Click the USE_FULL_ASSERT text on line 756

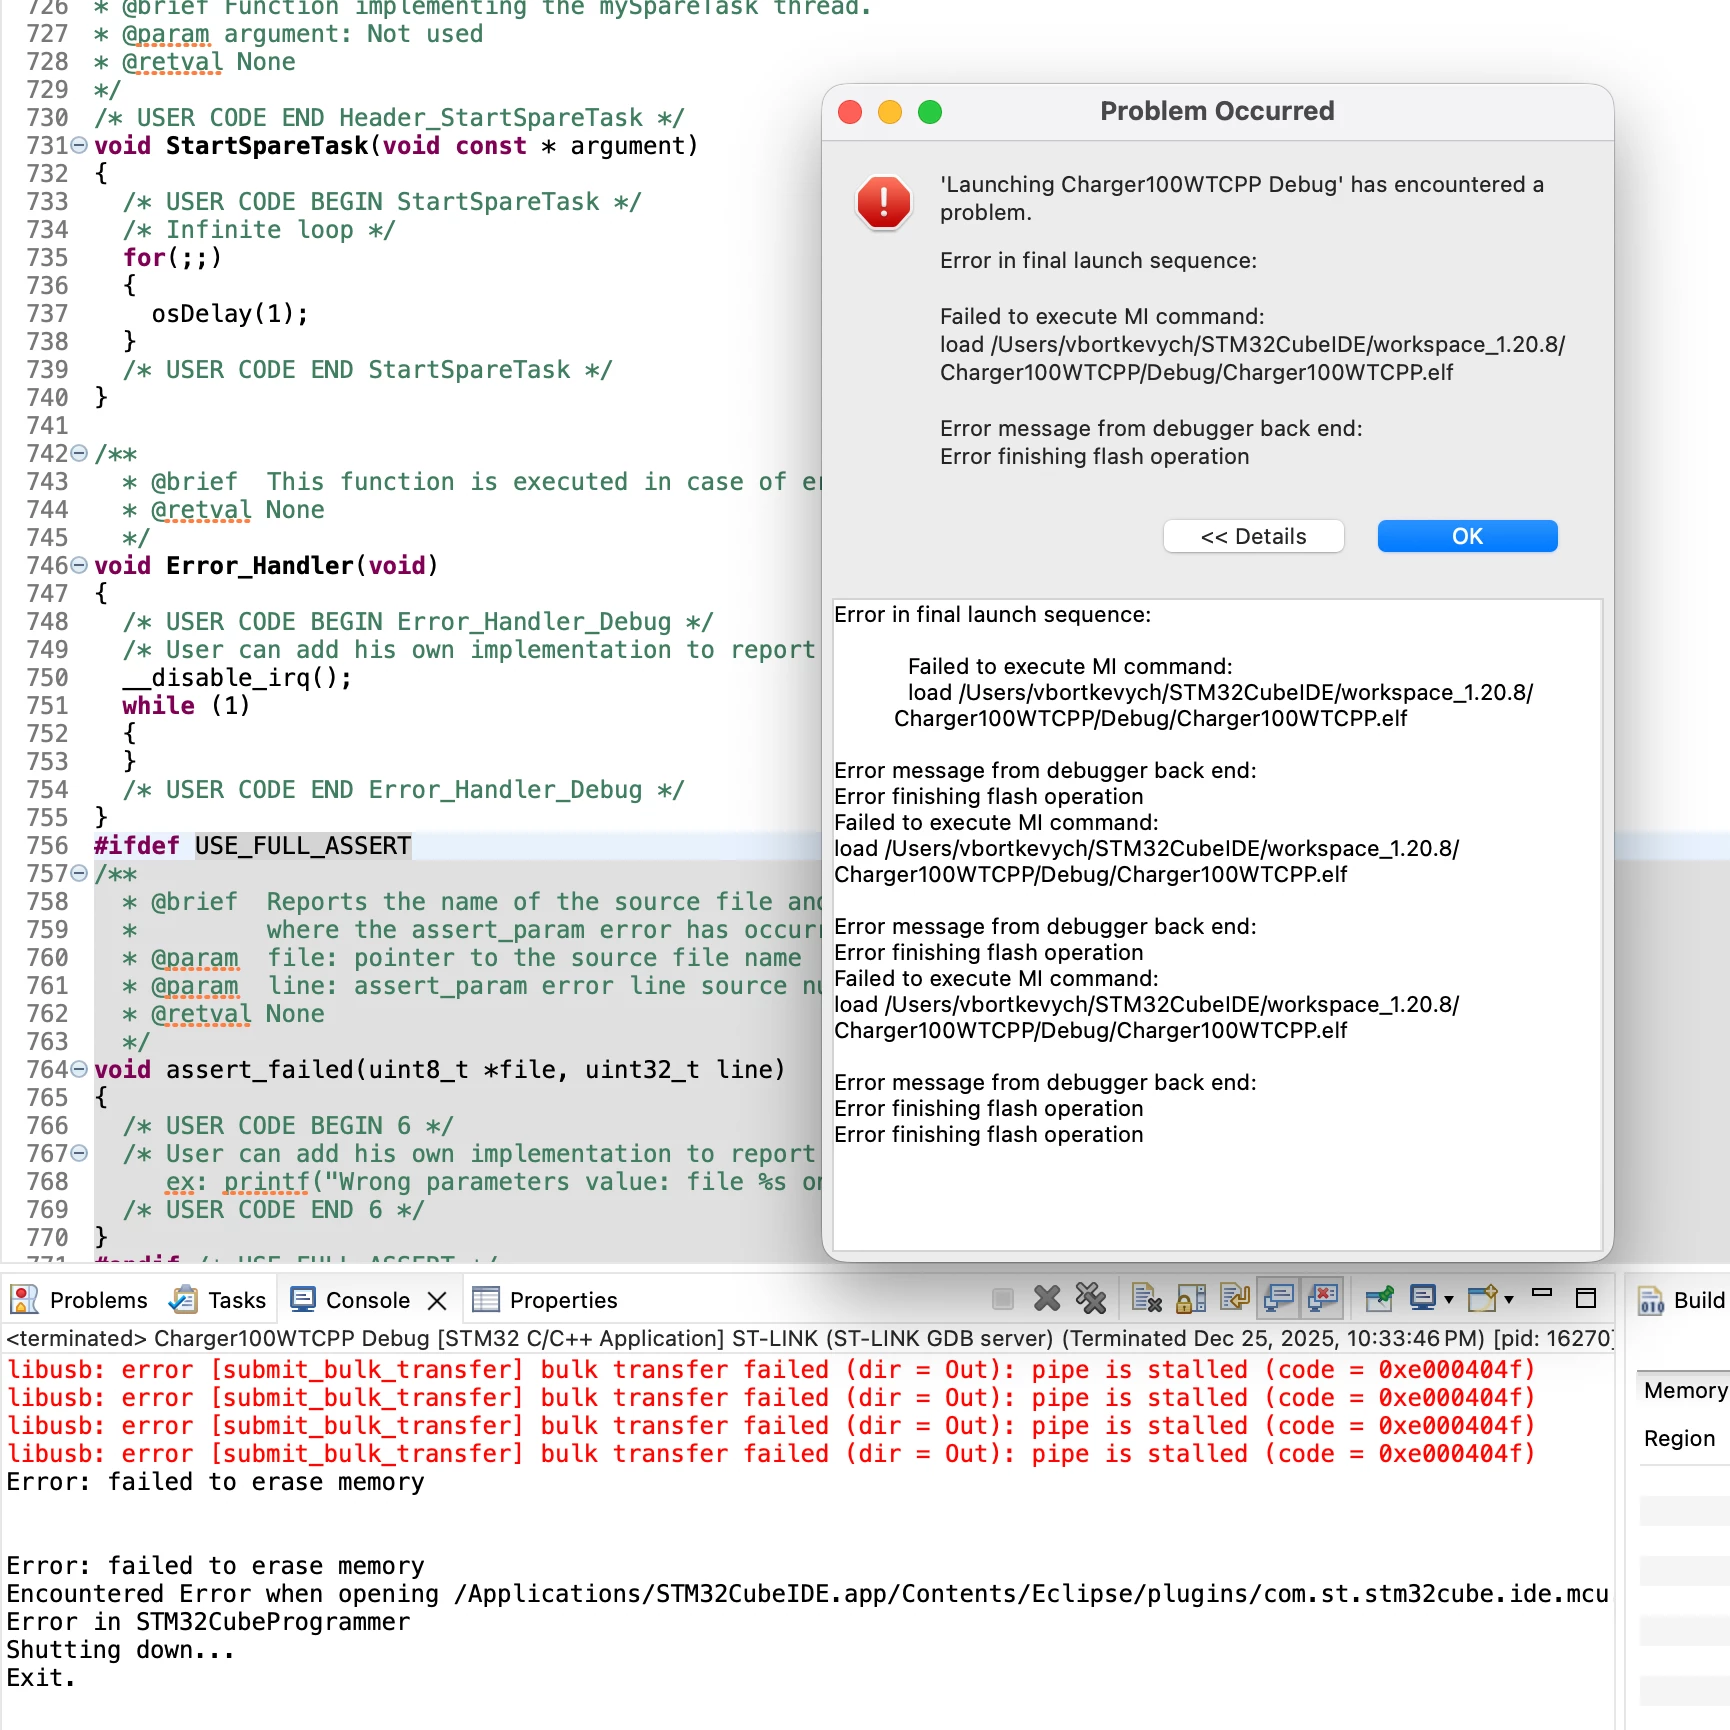click(303, 846)
